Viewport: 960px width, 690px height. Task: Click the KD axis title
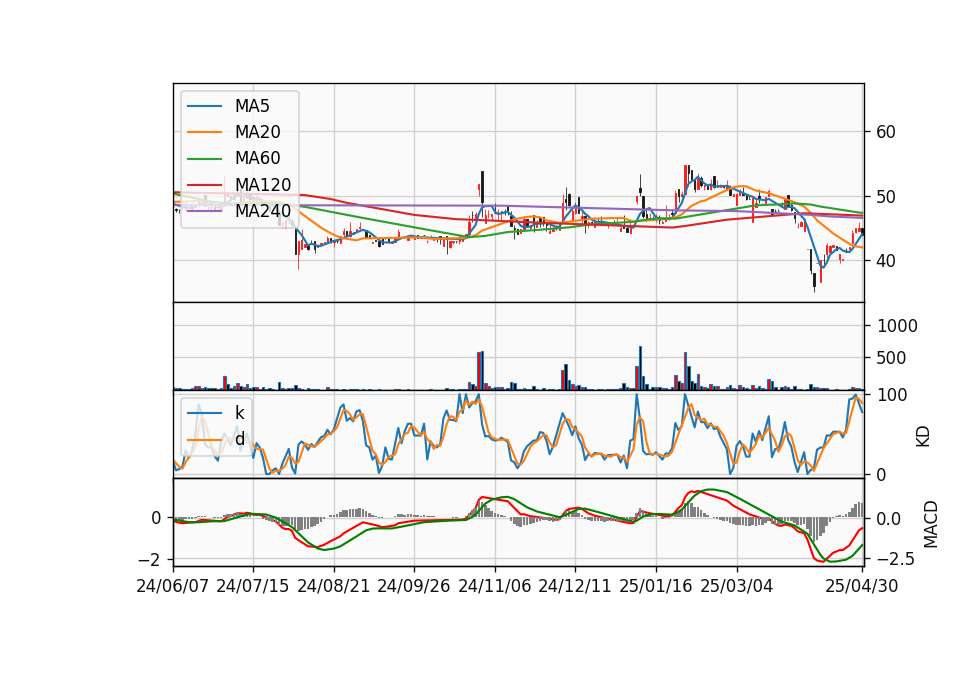pyautogui.click(x=923, y=437)
